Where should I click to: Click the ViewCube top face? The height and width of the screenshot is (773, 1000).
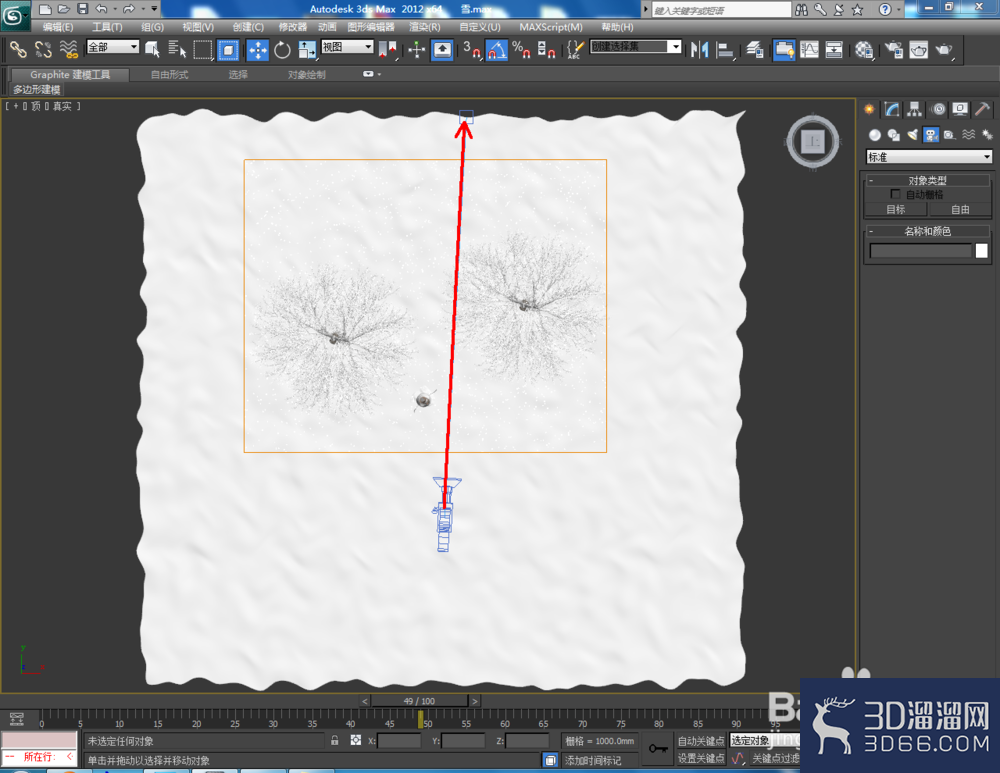coord(812,142)
